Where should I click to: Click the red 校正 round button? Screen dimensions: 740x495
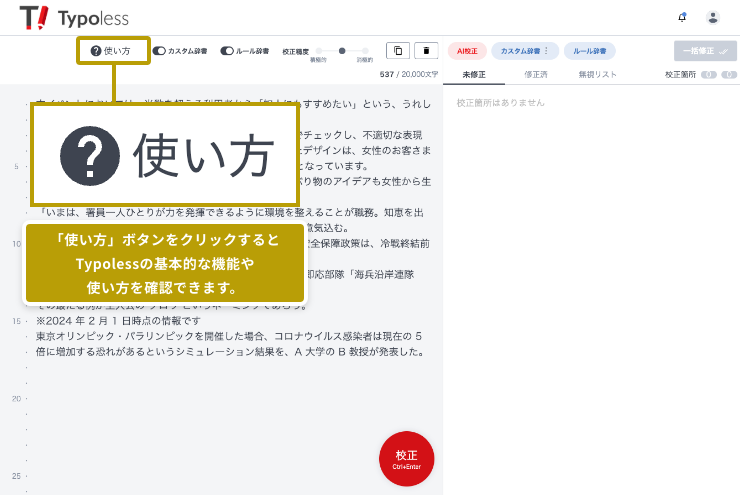click(x=406, y=459)
